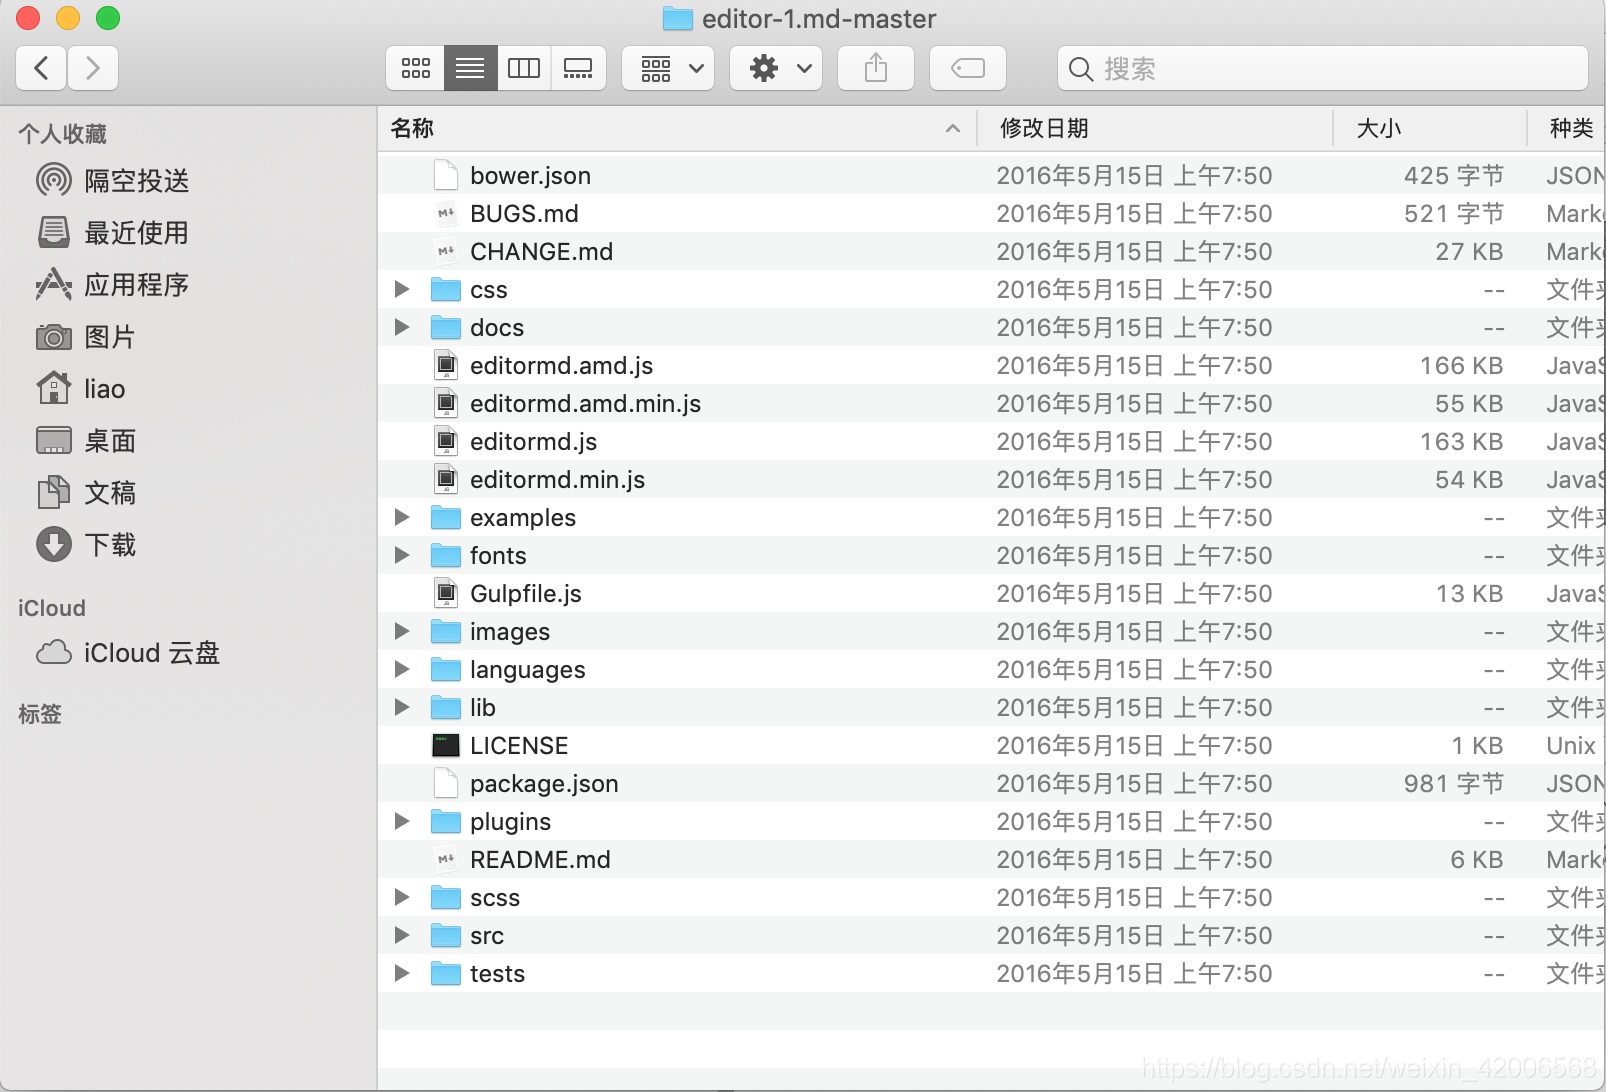Click the Share toolbar button
Screen dimensions: 1606x1092
876,68
